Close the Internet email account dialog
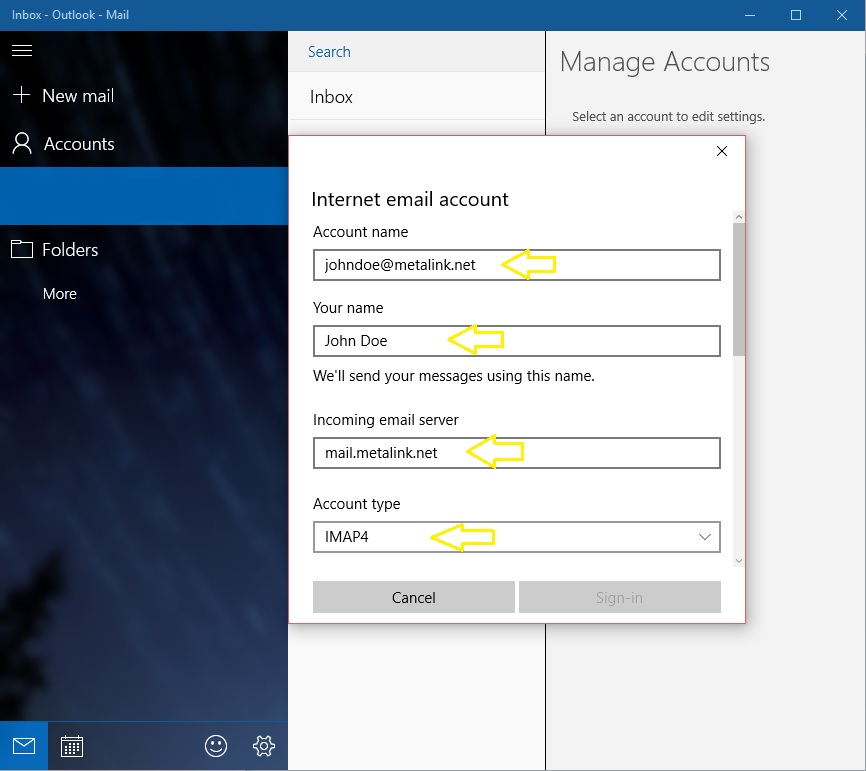Image resolution: width=866 pixels, height=771 pixels. [722, 151]
